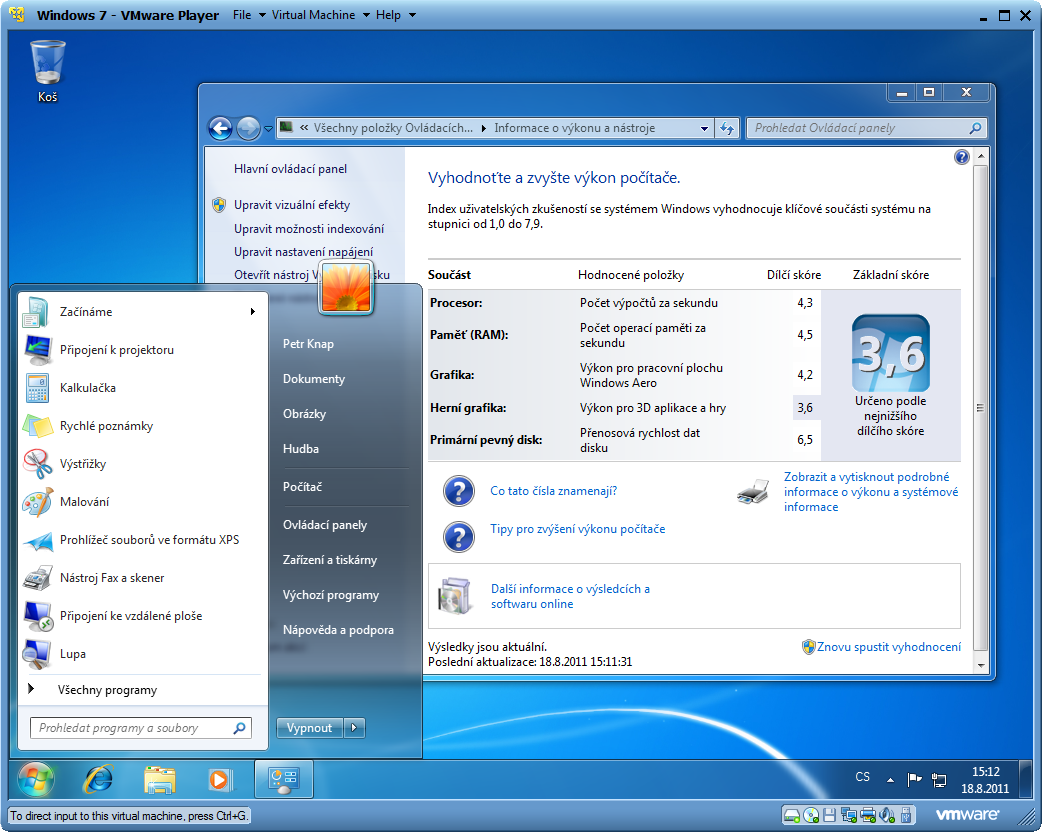Viewport: 1042px width, 832px height.
Task: Click the VMware CD/DVD drive status icon
Action: 811,815
